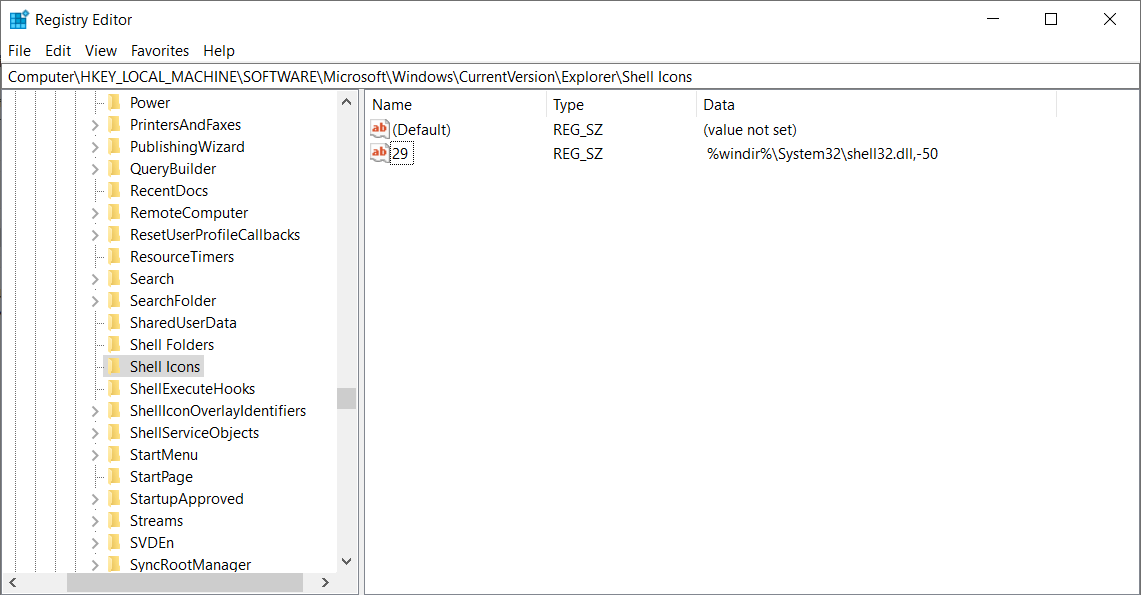Click the SearchFolder folder icon

click(114, 300)
